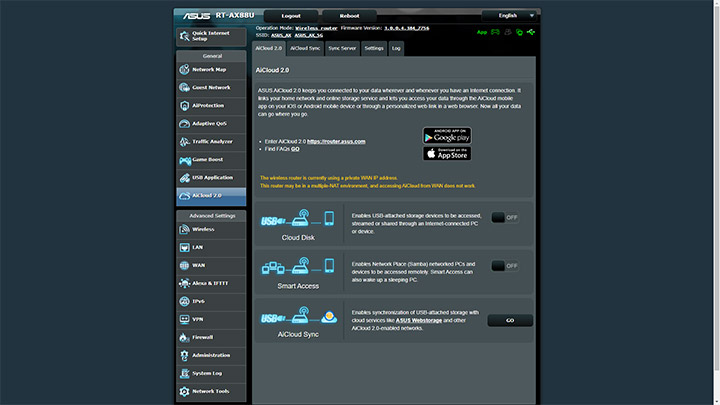
Task: Open WAN settings page
Action: 211,265
